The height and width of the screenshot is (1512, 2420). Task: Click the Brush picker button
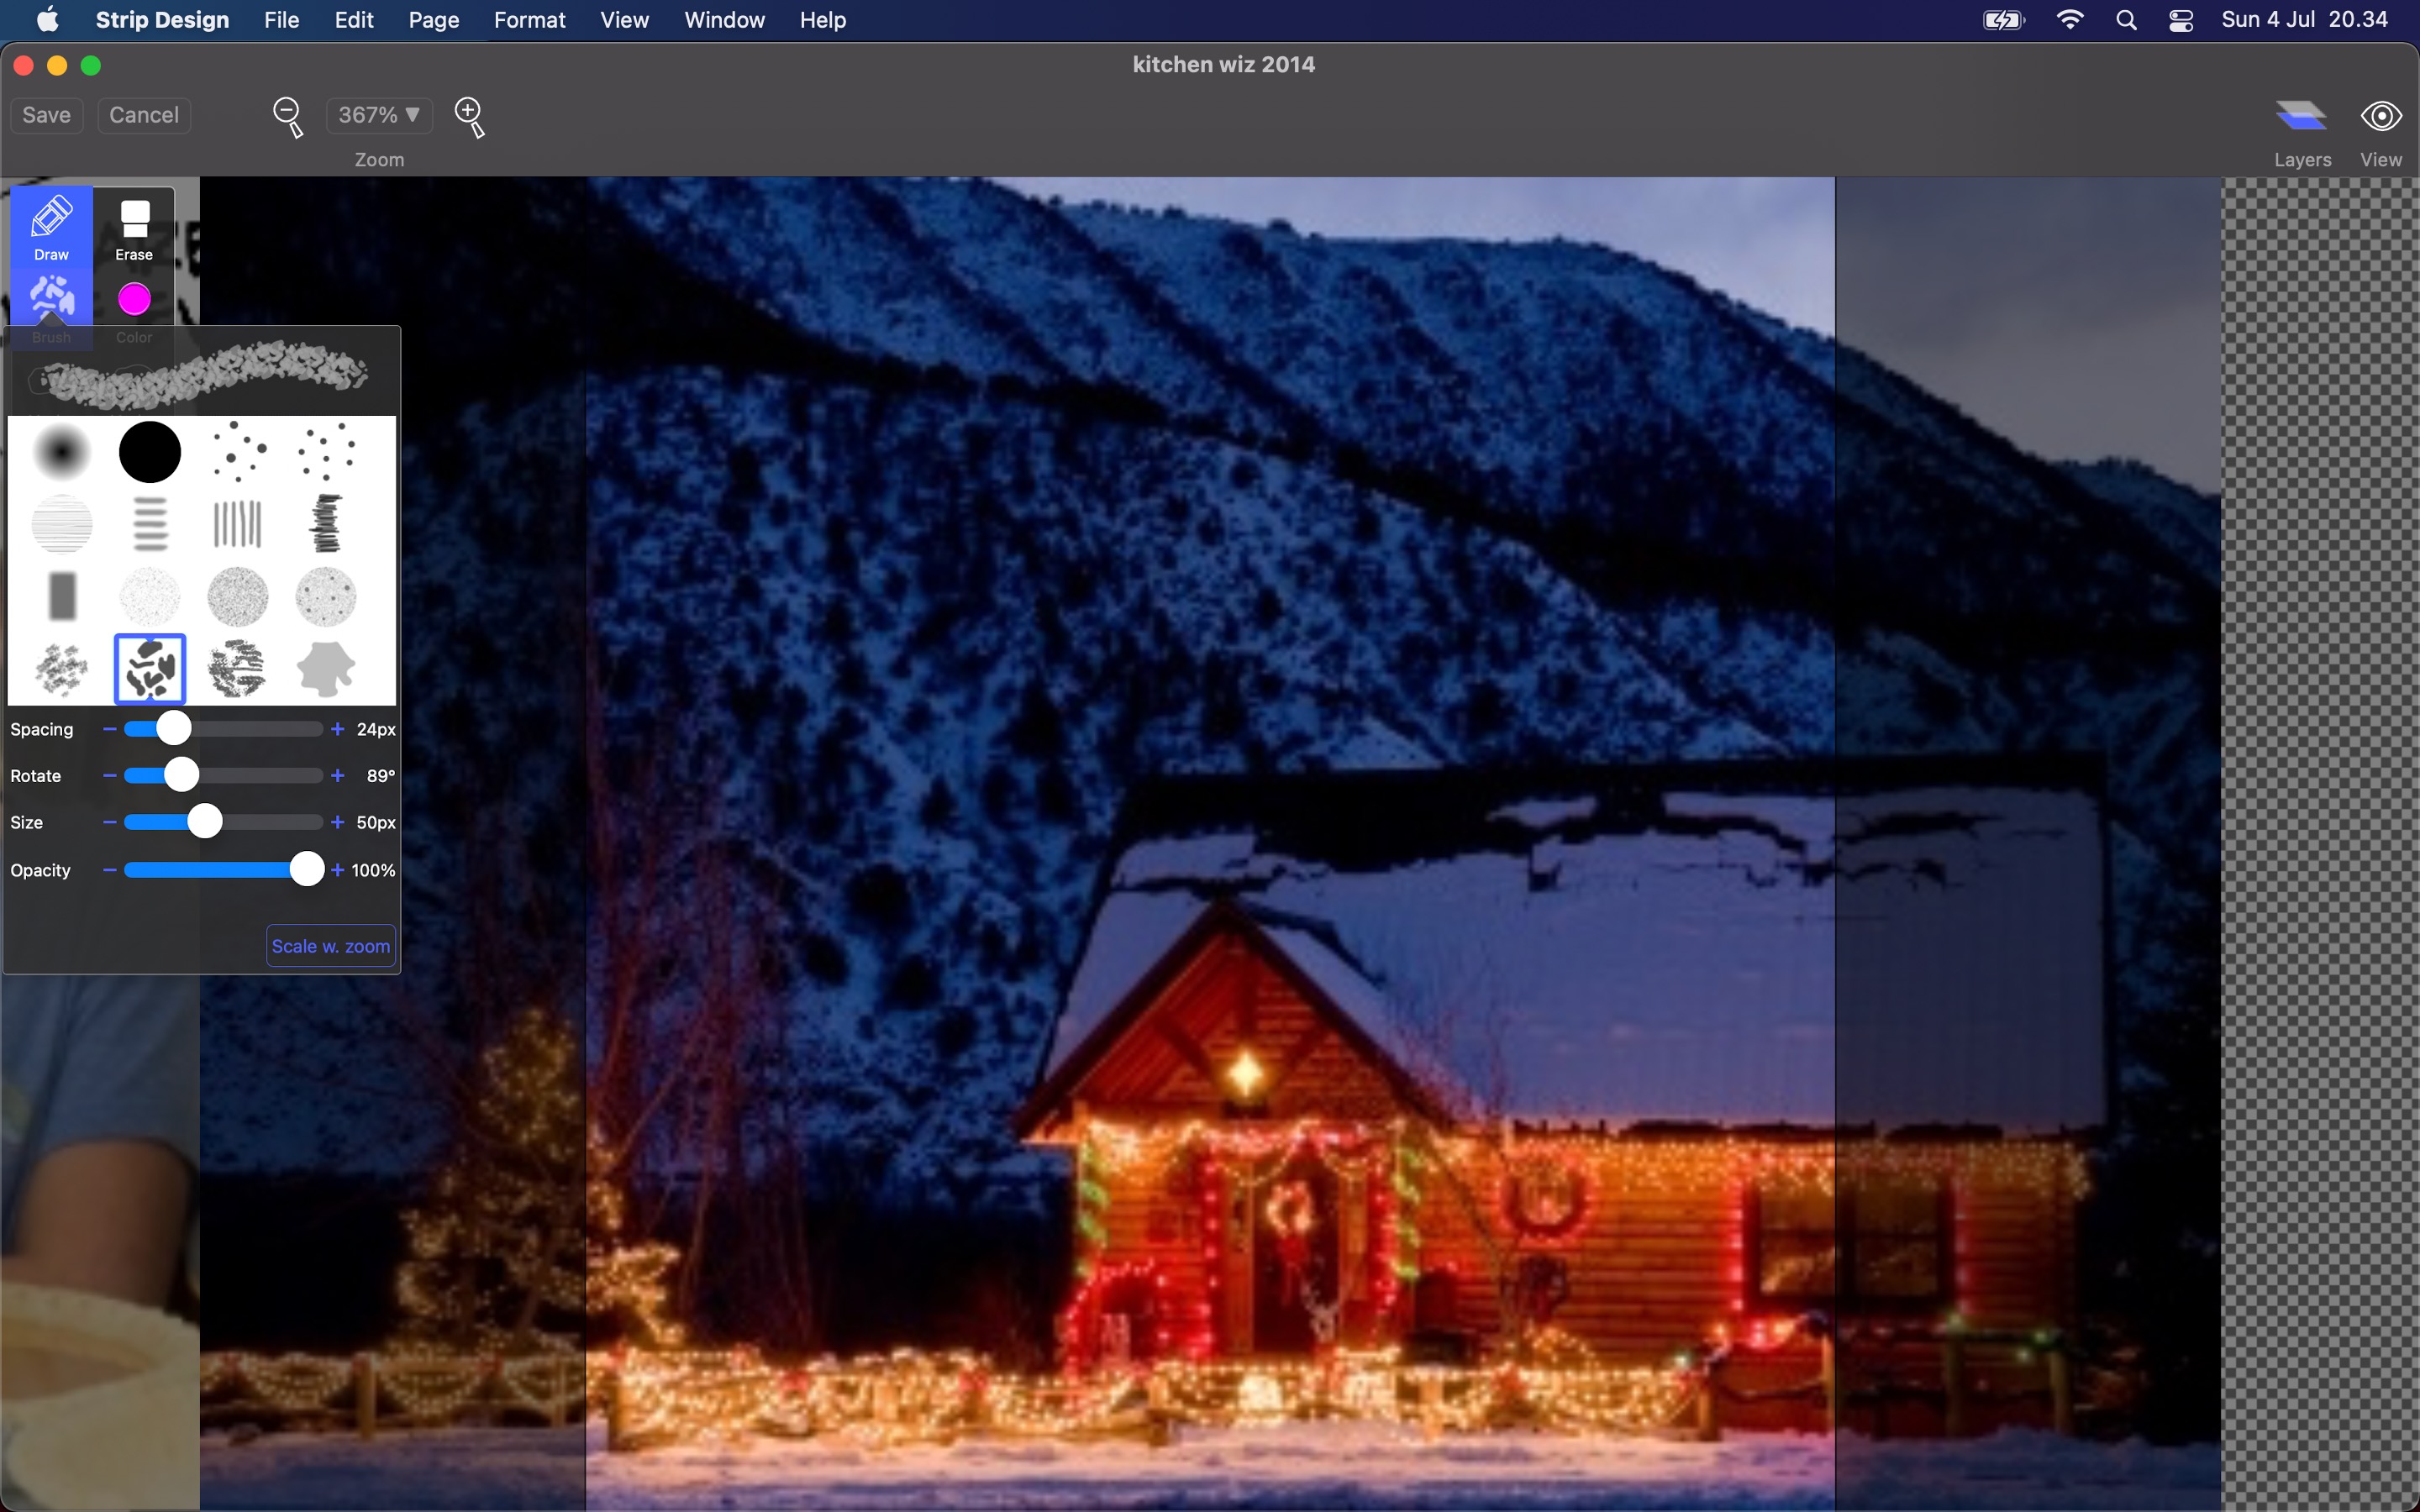(x=51, y=300)
